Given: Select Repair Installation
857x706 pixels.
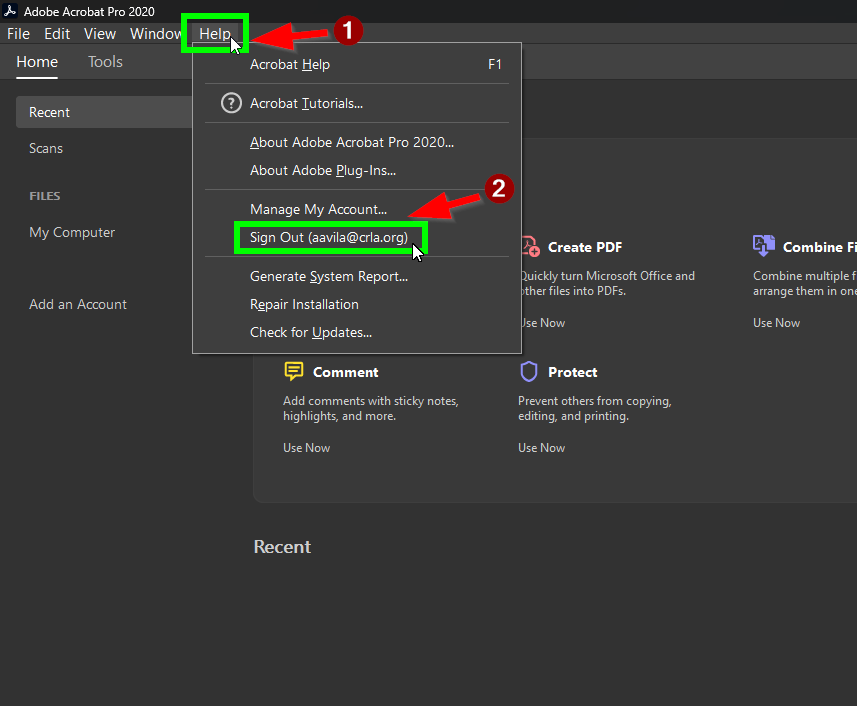Looking at the screenshot, I should [x=357, y=304].
